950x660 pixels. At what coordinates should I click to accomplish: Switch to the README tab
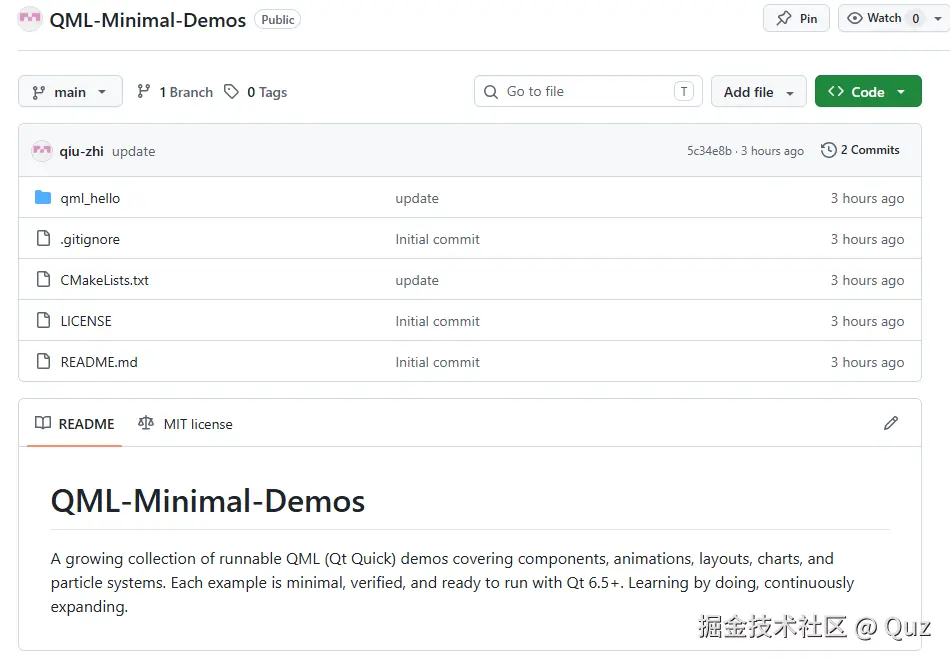point(75,424)
